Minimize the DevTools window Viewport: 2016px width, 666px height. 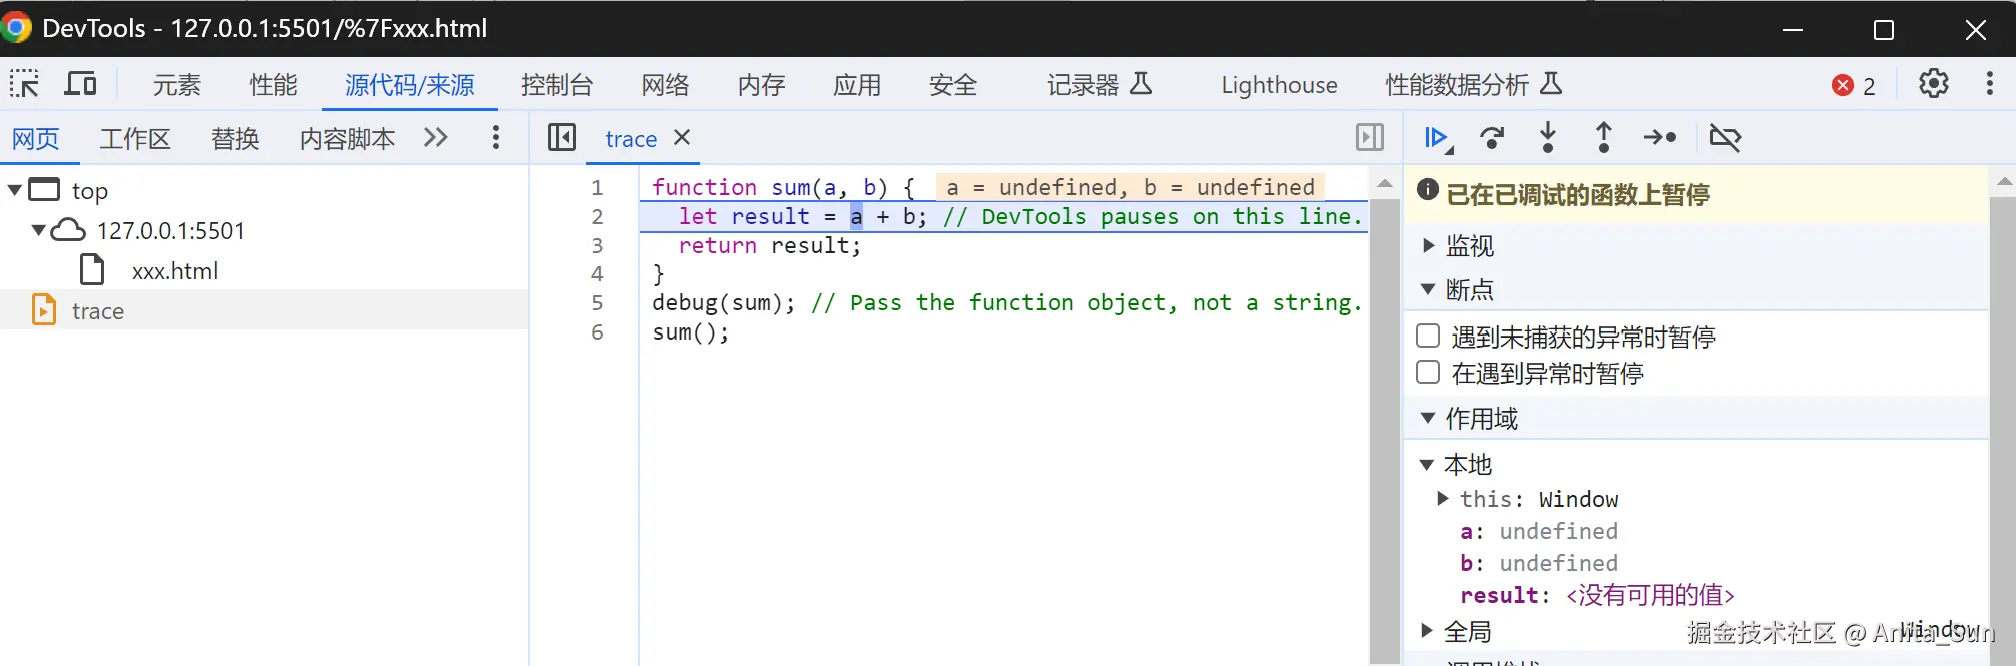point(1793,29)
